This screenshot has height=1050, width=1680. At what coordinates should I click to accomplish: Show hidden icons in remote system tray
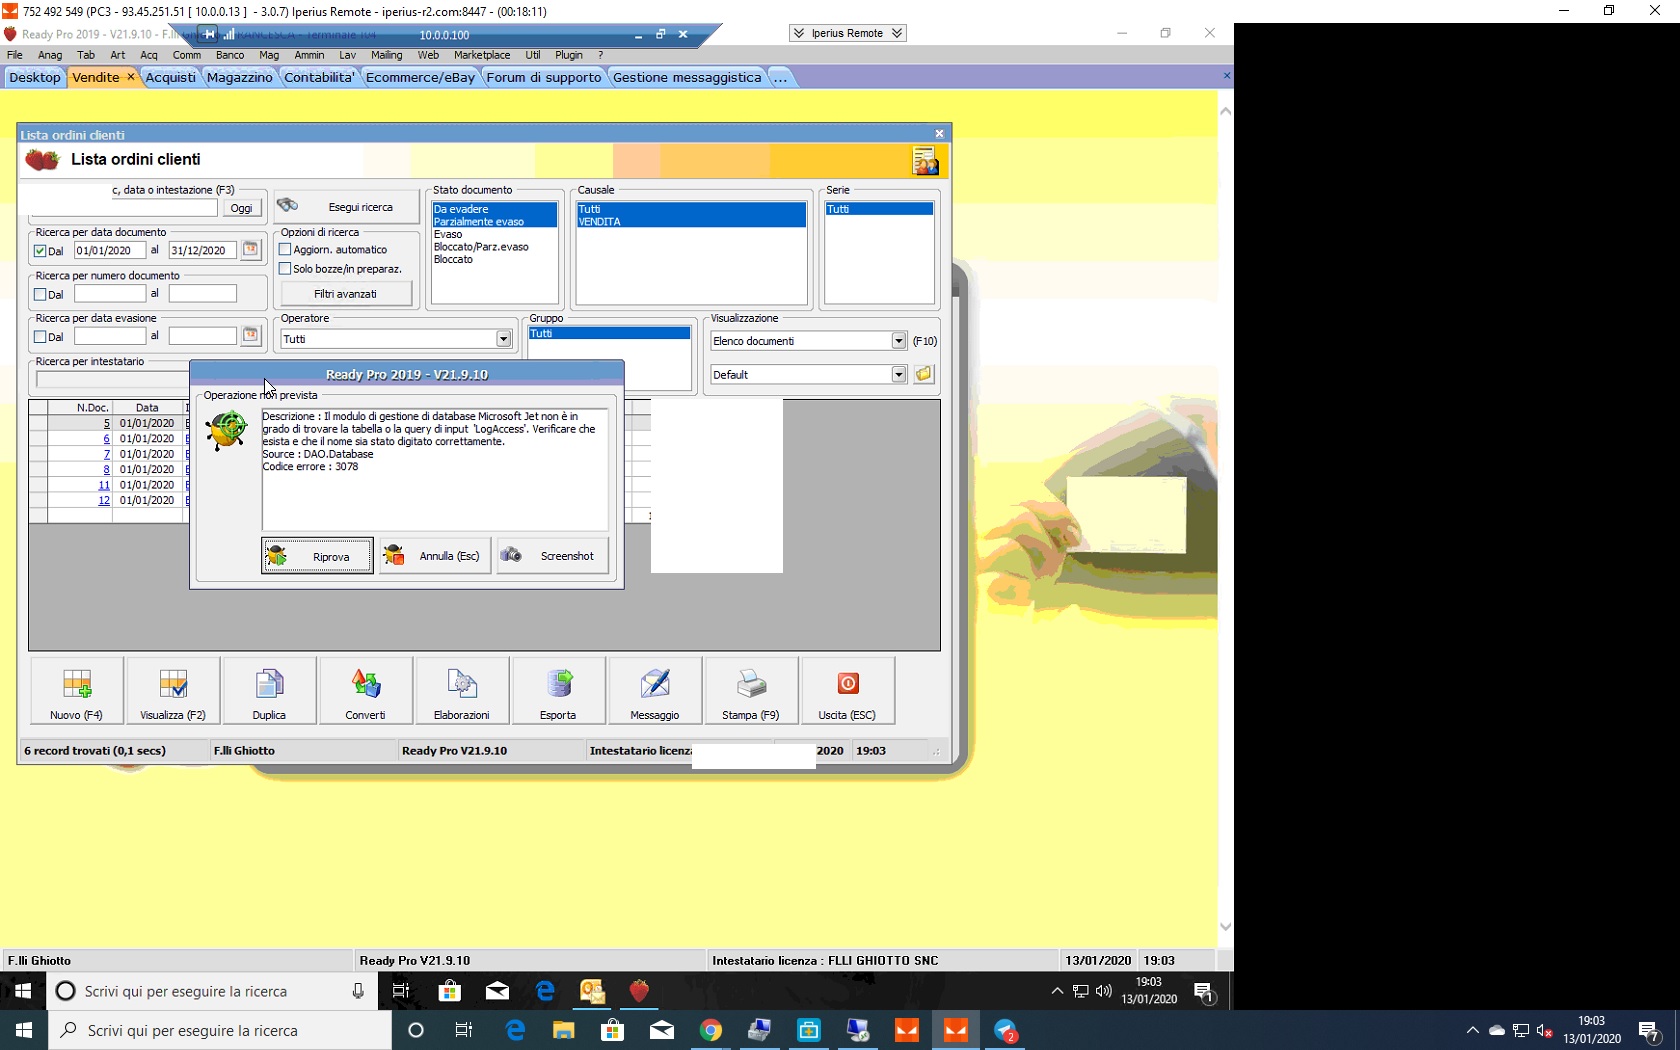point(1057,991)
